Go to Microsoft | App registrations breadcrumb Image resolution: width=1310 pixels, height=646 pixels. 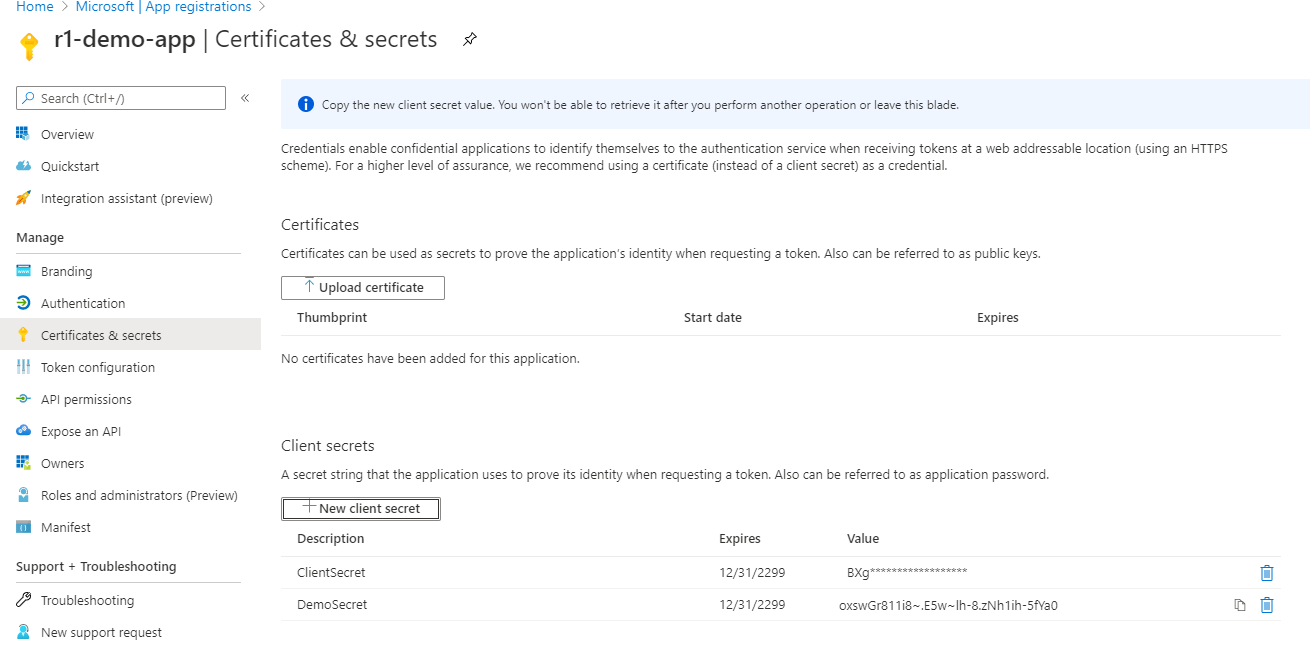click(164, 7)
